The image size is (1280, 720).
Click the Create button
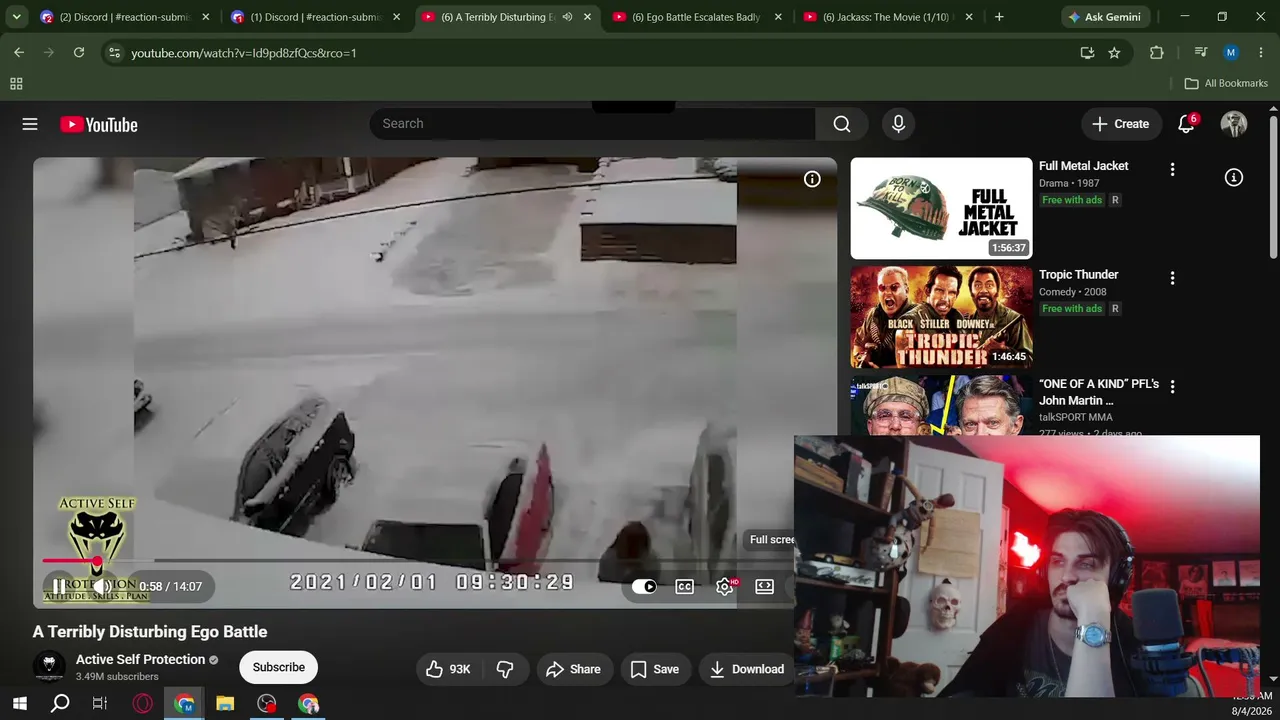1121,124
